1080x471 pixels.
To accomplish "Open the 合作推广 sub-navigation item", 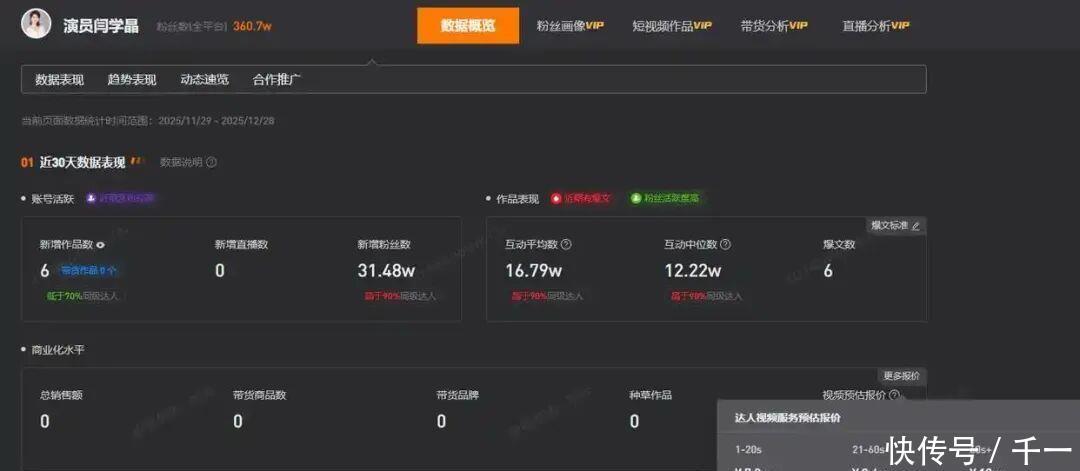I will 277,80.
